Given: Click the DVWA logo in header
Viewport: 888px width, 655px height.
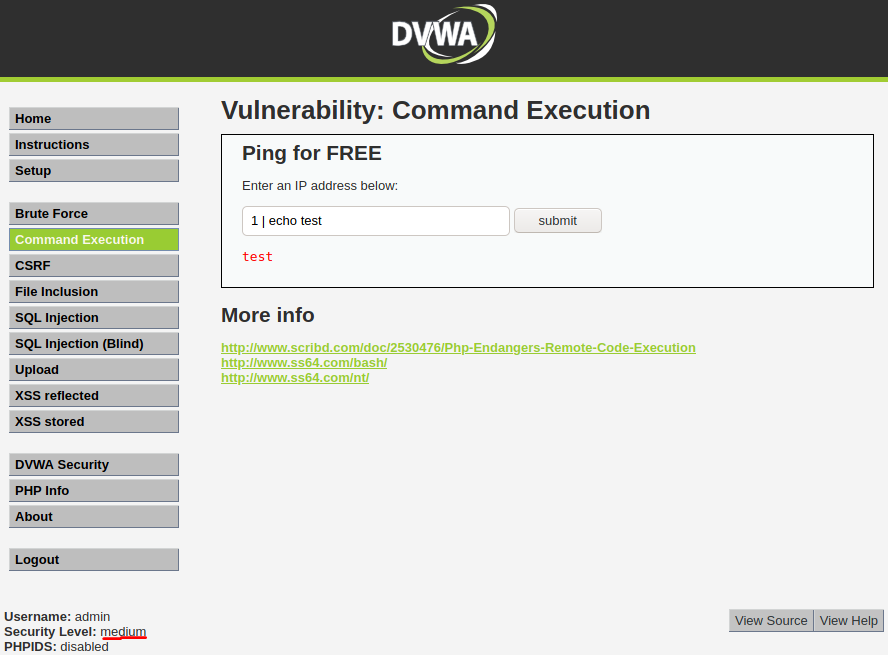Looking at the screenshot, I should [x=444, y=34].
